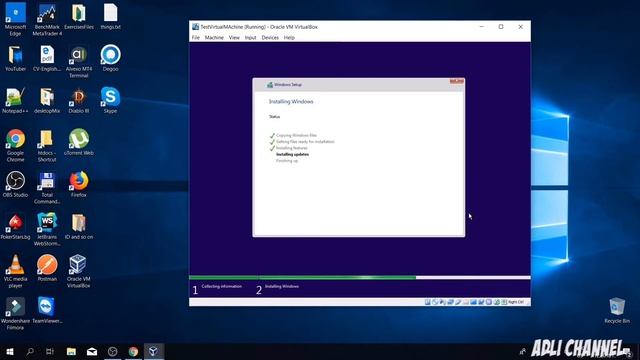Screen dimensions: 640x360
Task: Open Task View from taskbar
Action: click(50, 351)
